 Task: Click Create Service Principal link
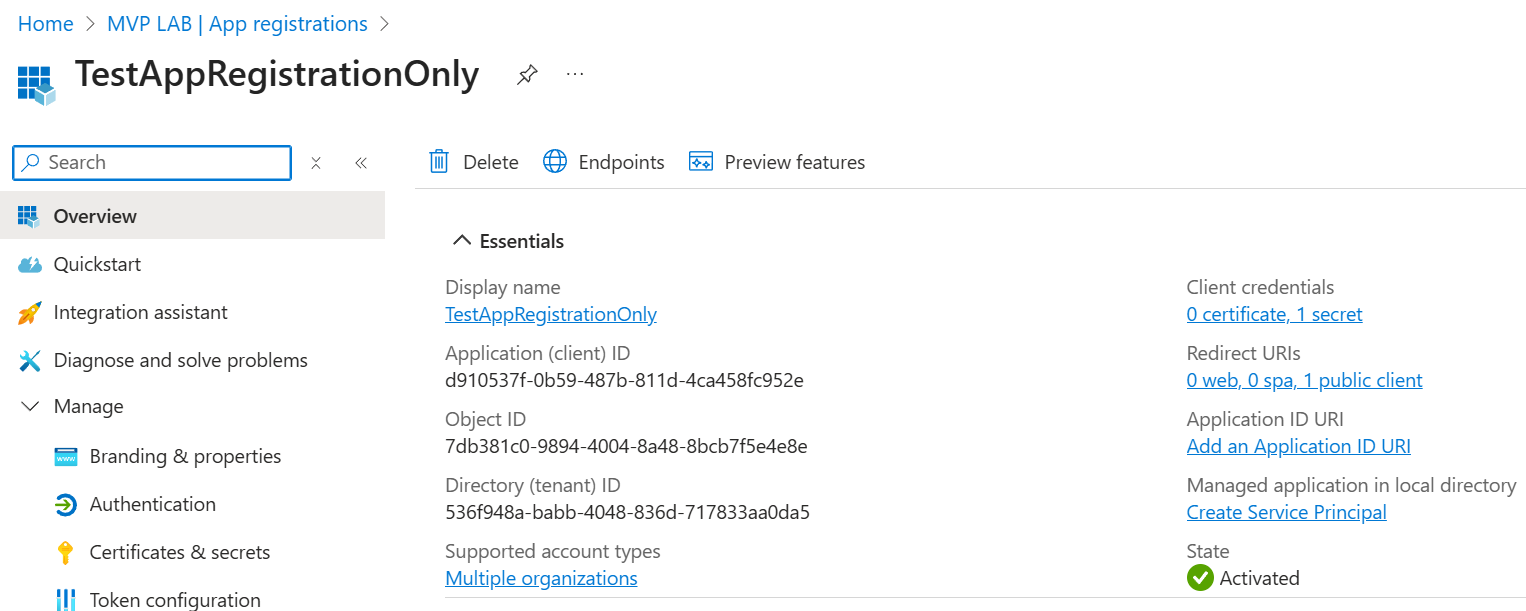click(1286, 512)
